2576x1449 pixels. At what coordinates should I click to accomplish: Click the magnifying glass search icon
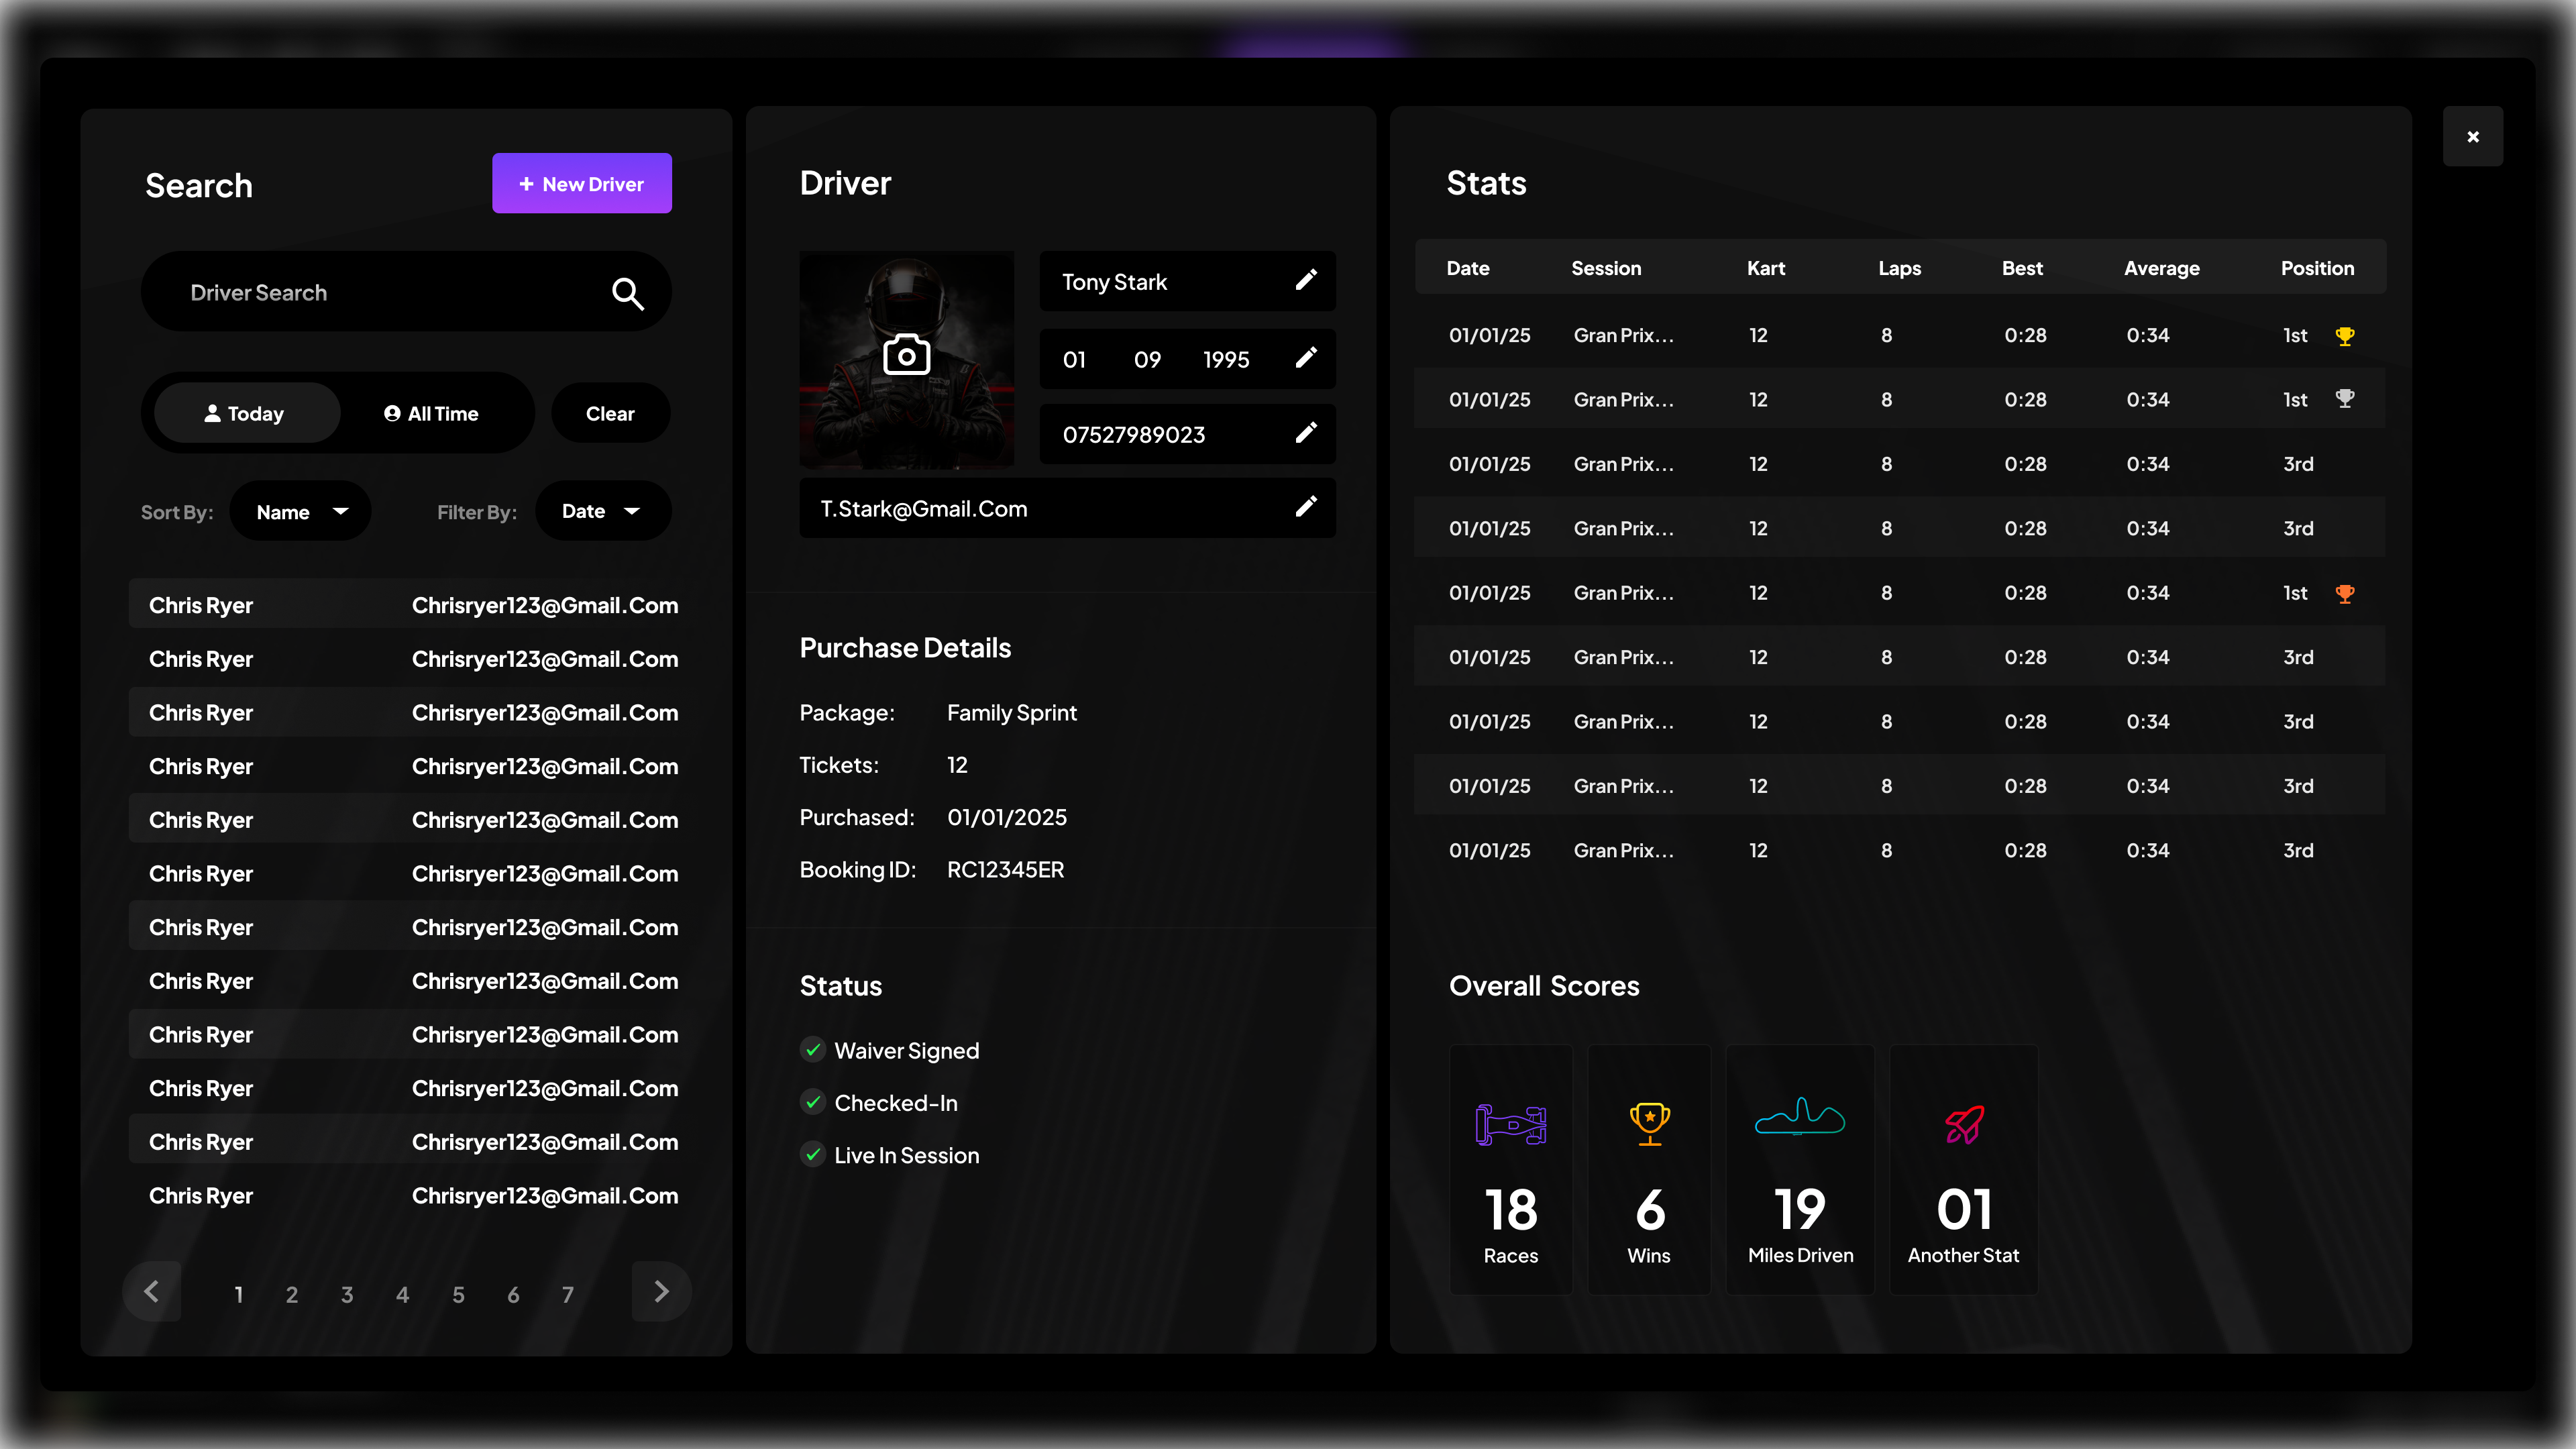pos(627,293)
